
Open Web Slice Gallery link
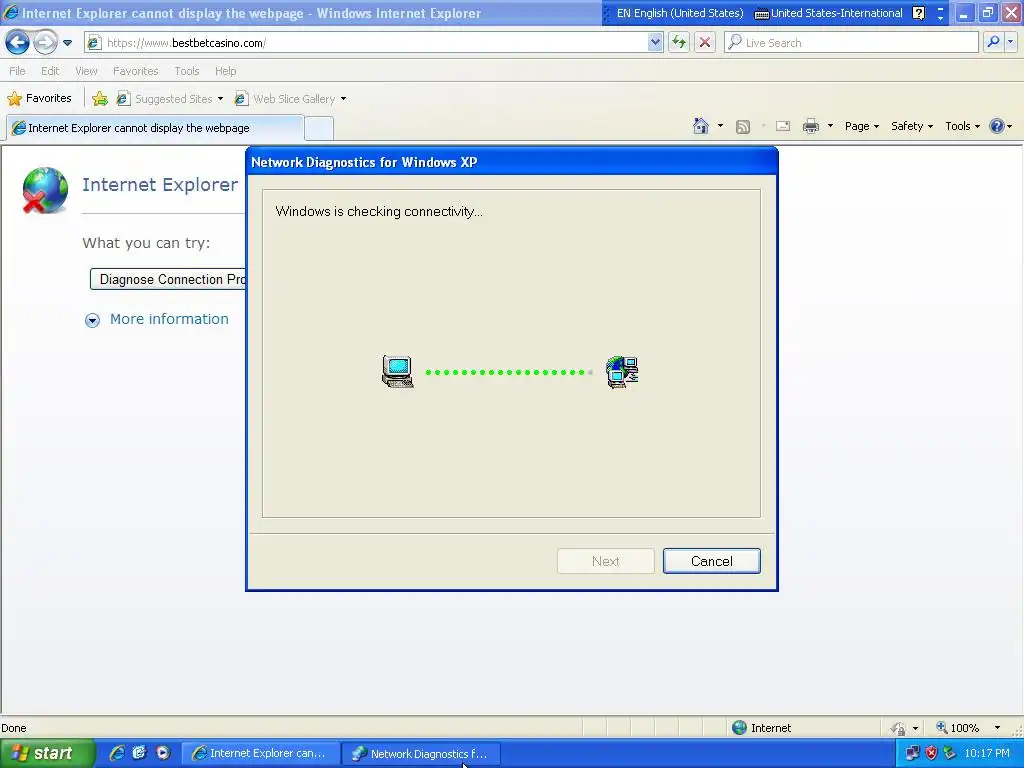pos(285,99)
